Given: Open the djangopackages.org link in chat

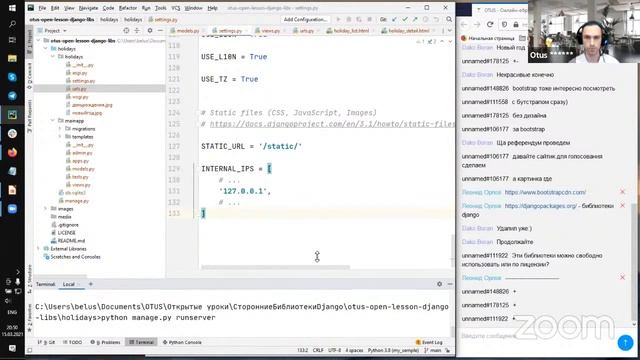Looking at the screenshot, I should (x=541, y=206).
